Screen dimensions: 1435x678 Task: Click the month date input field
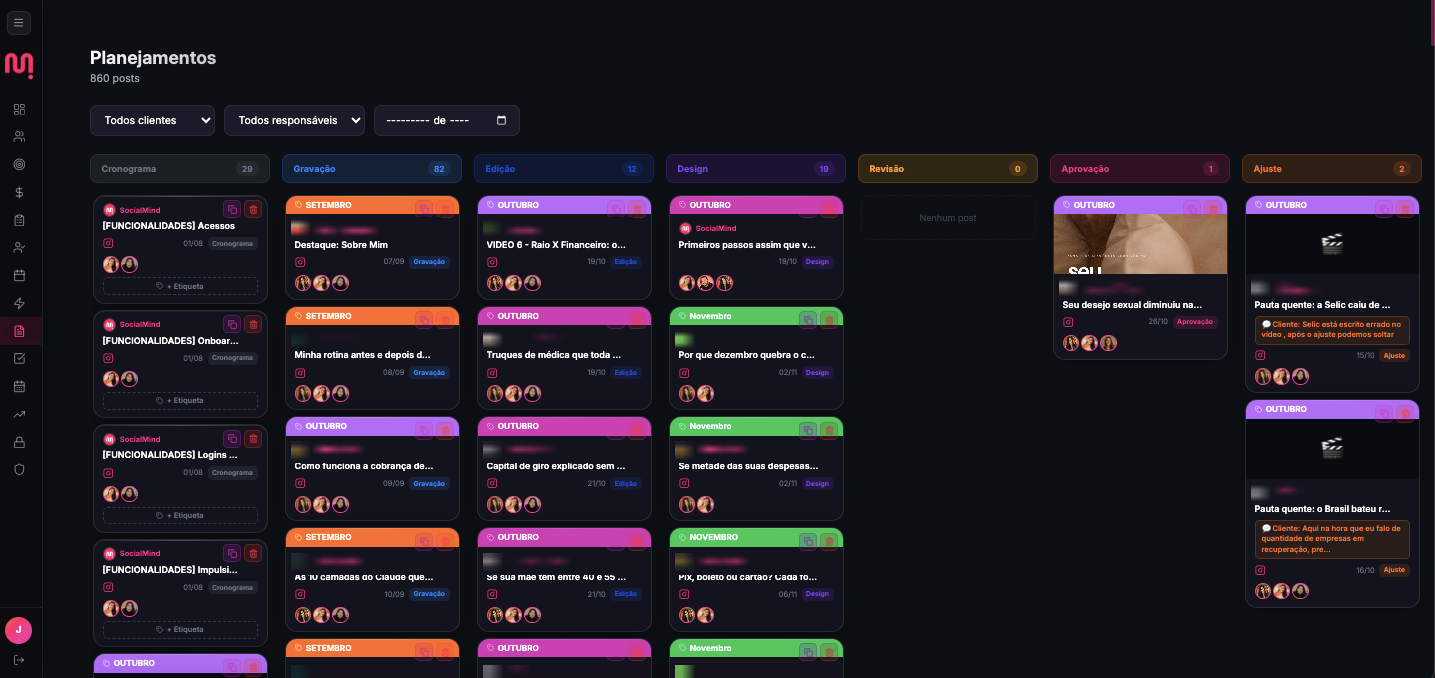click(x=447, y=120)
